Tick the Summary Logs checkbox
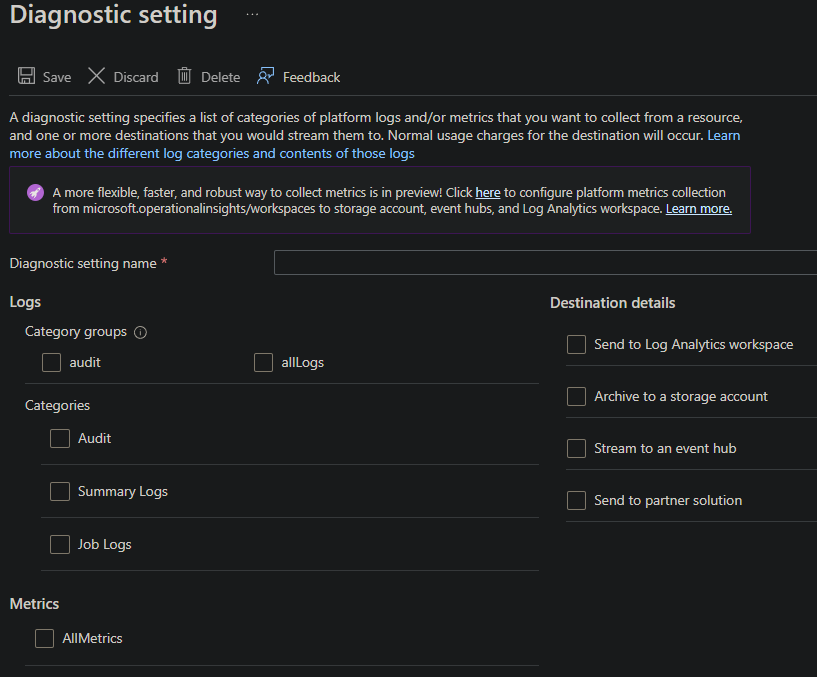Viewport: 817px width, 677px height. coord(60,491)
